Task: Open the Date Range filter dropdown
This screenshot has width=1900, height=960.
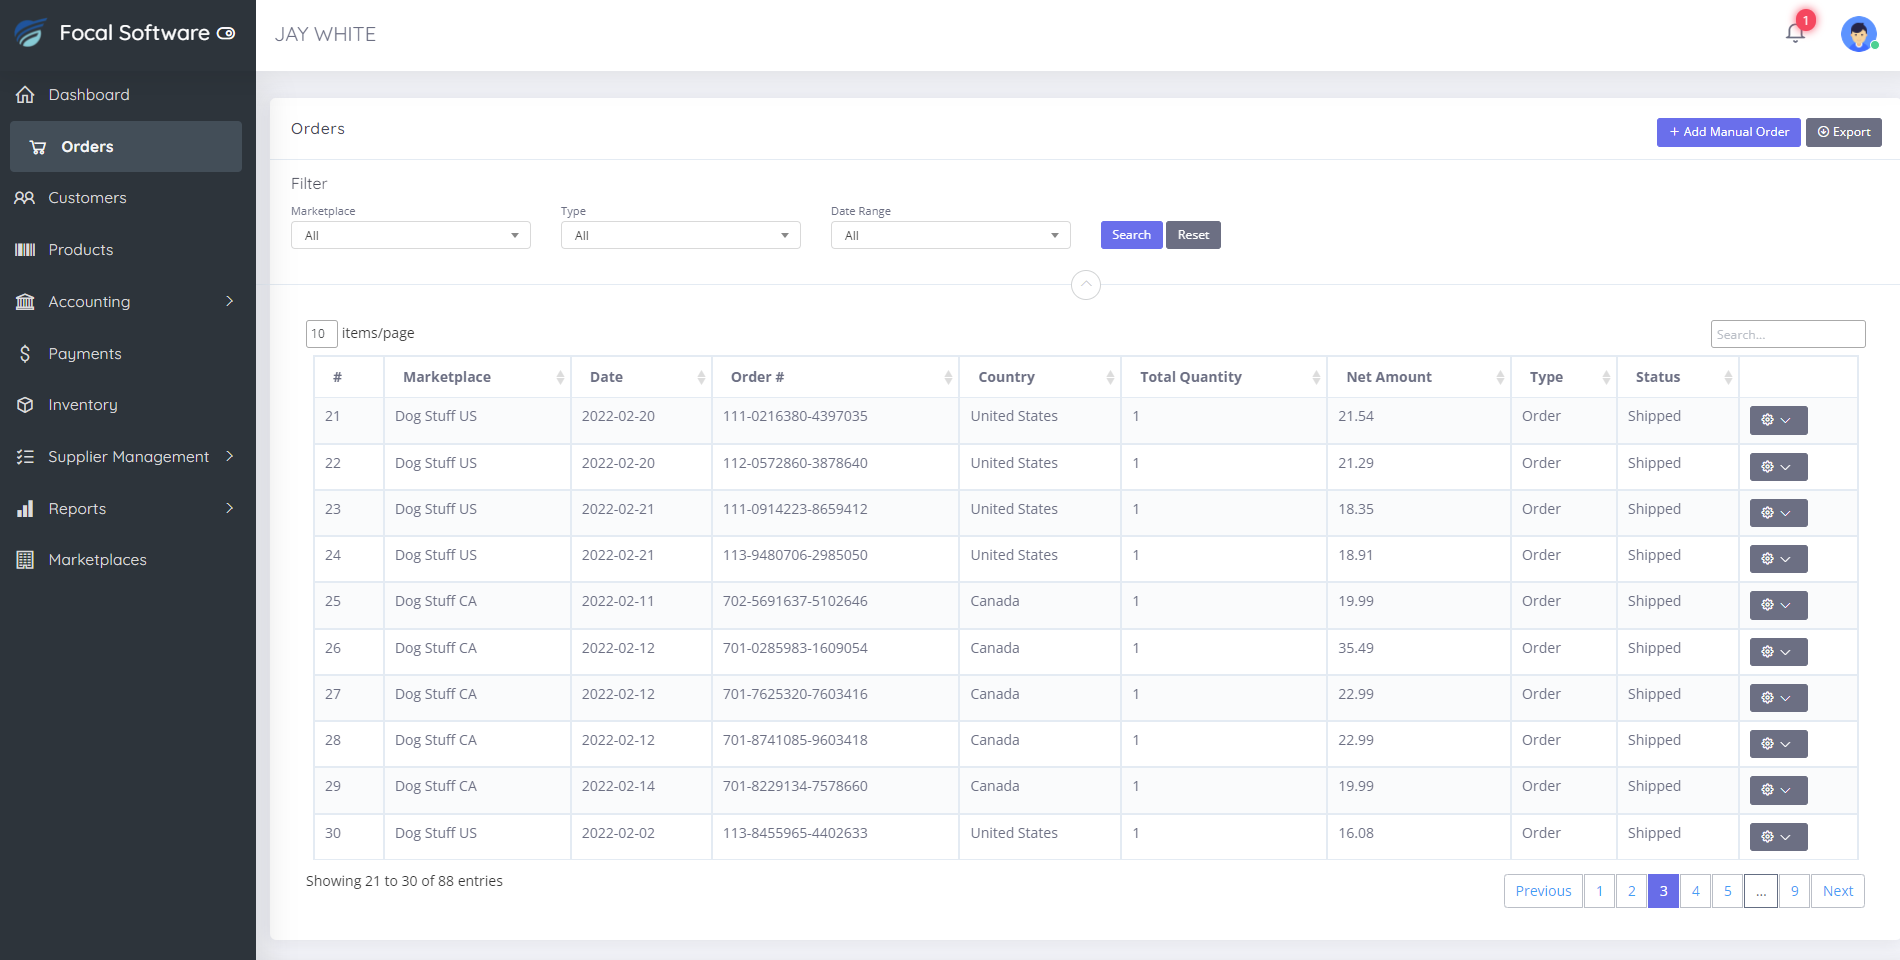Action: pos(950,236)
